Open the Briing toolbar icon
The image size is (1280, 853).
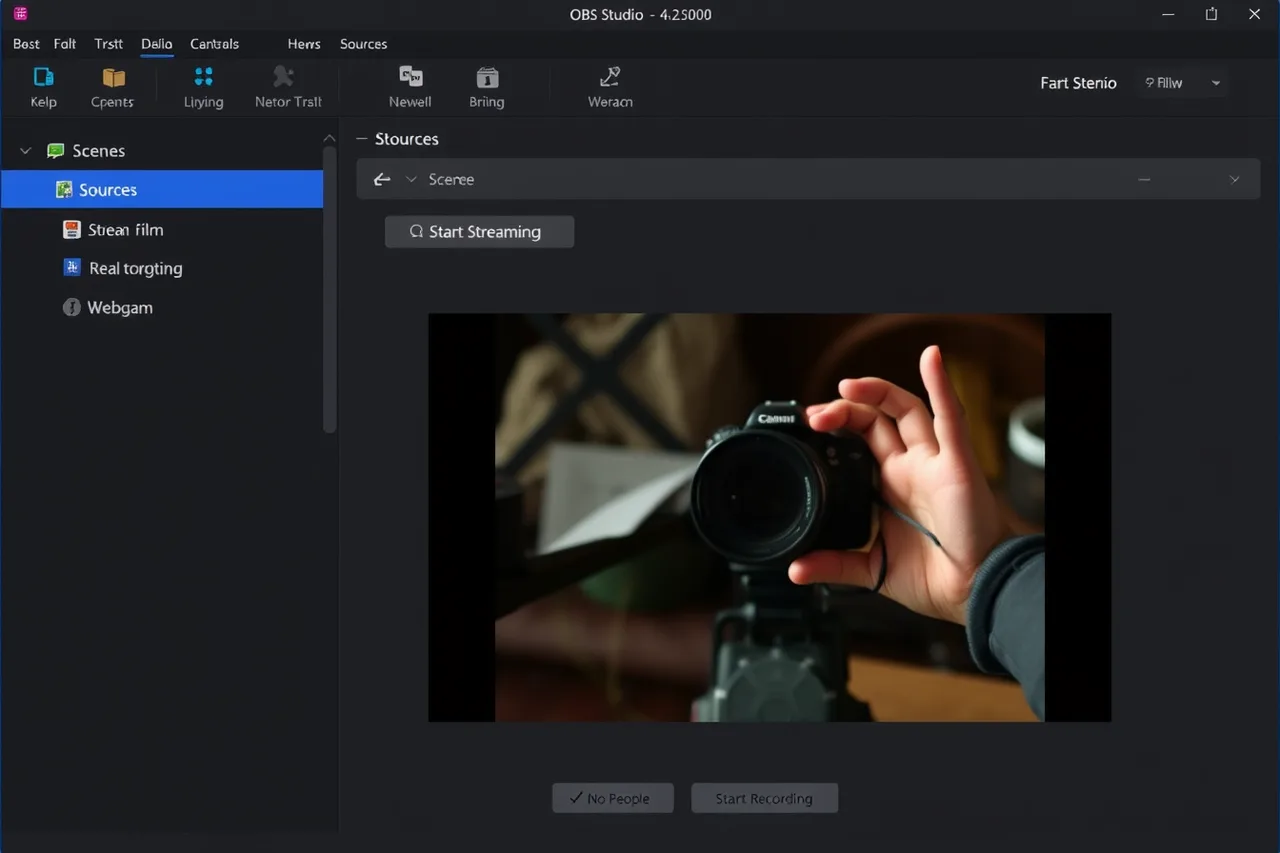487,77
